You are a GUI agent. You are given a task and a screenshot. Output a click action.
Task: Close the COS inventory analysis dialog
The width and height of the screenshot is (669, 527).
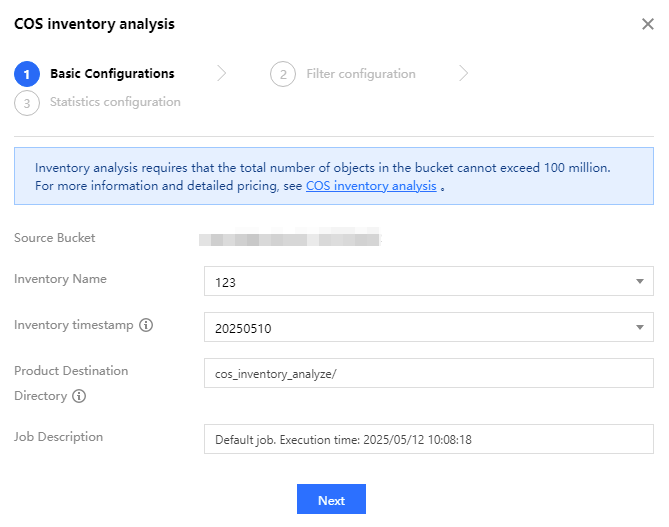click(648, 24)
